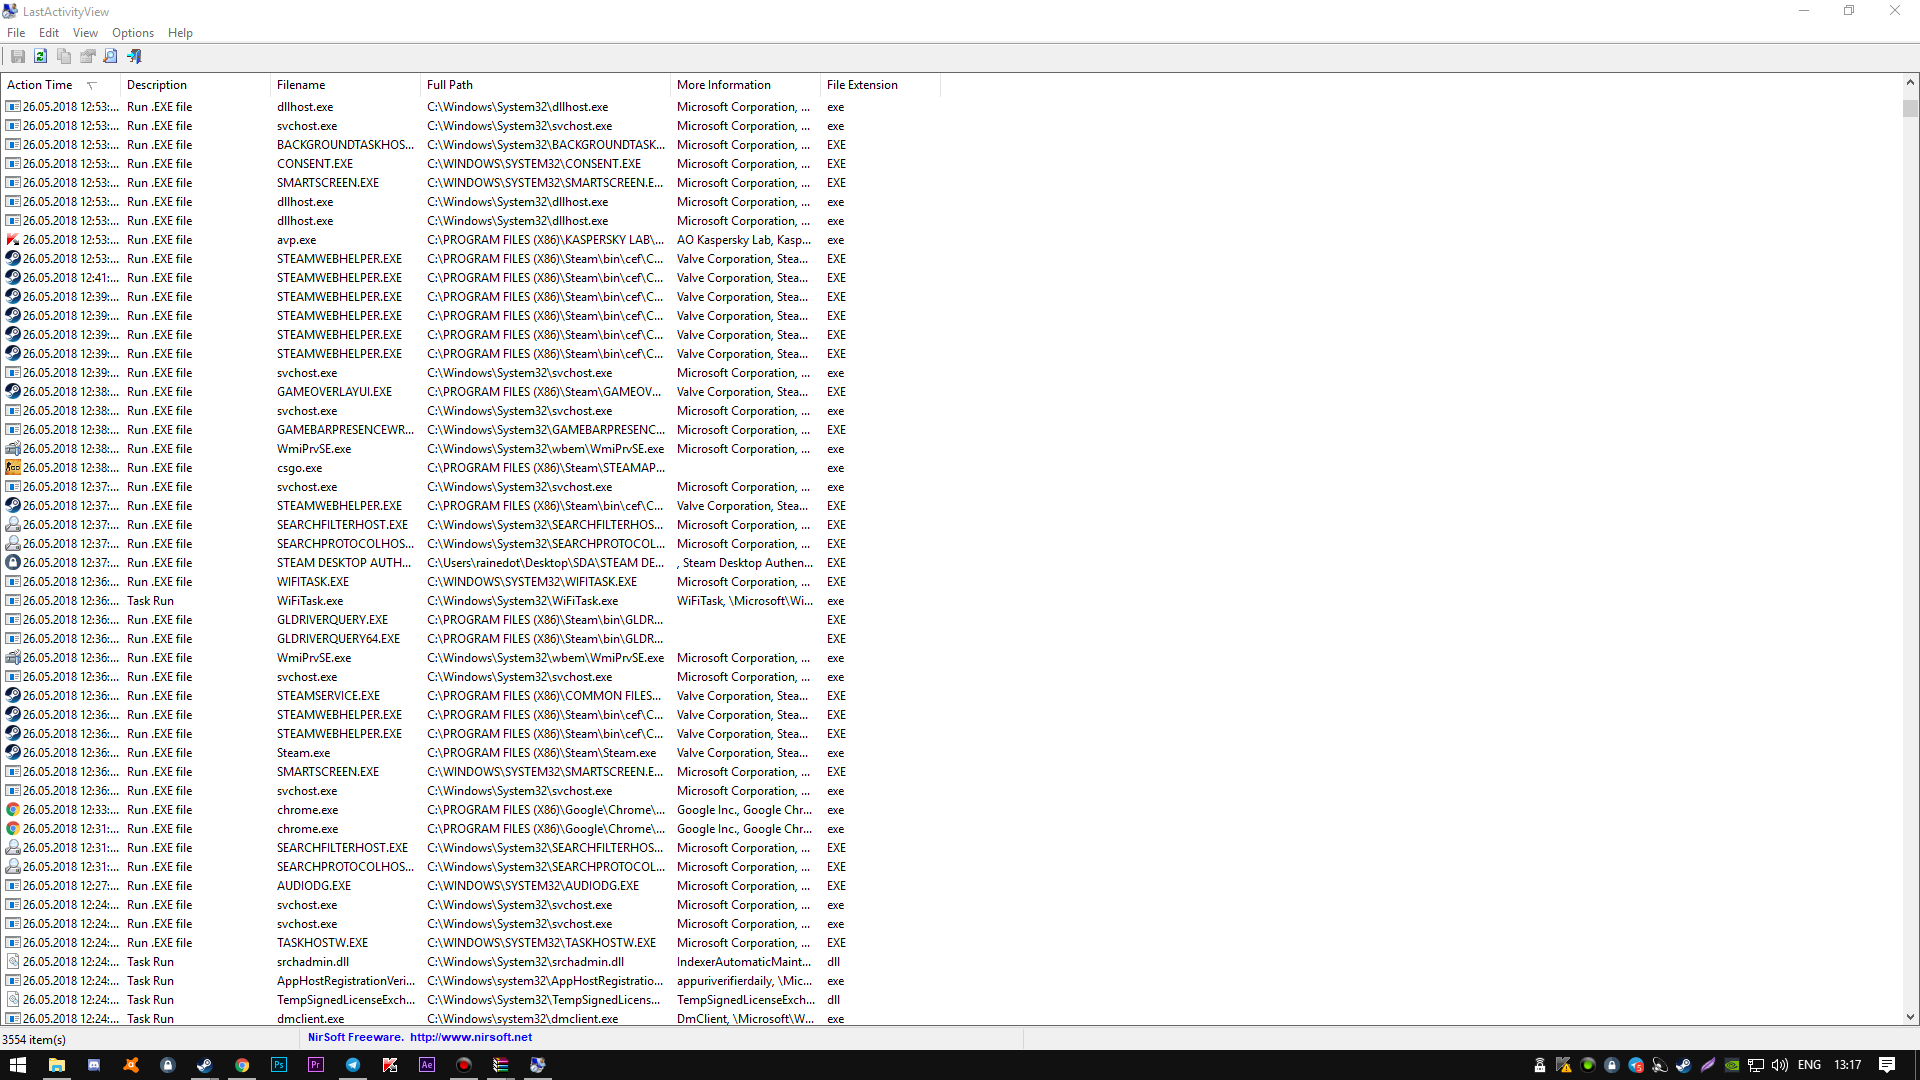Image resolution: width=1920 pixels, height=1080 pixels.
Task: Sort by the Action Time column header
Action: click(40, 85)
